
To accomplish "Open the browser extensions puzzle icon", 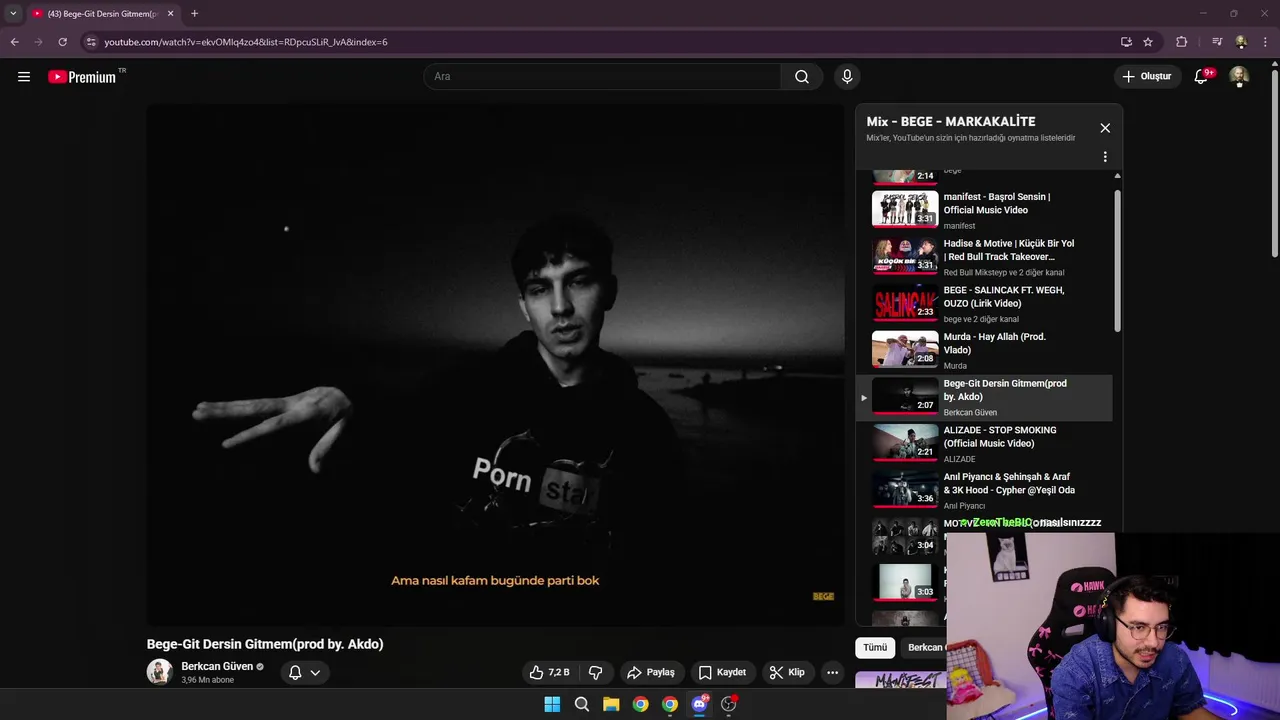I will (x=1182, y=42).
